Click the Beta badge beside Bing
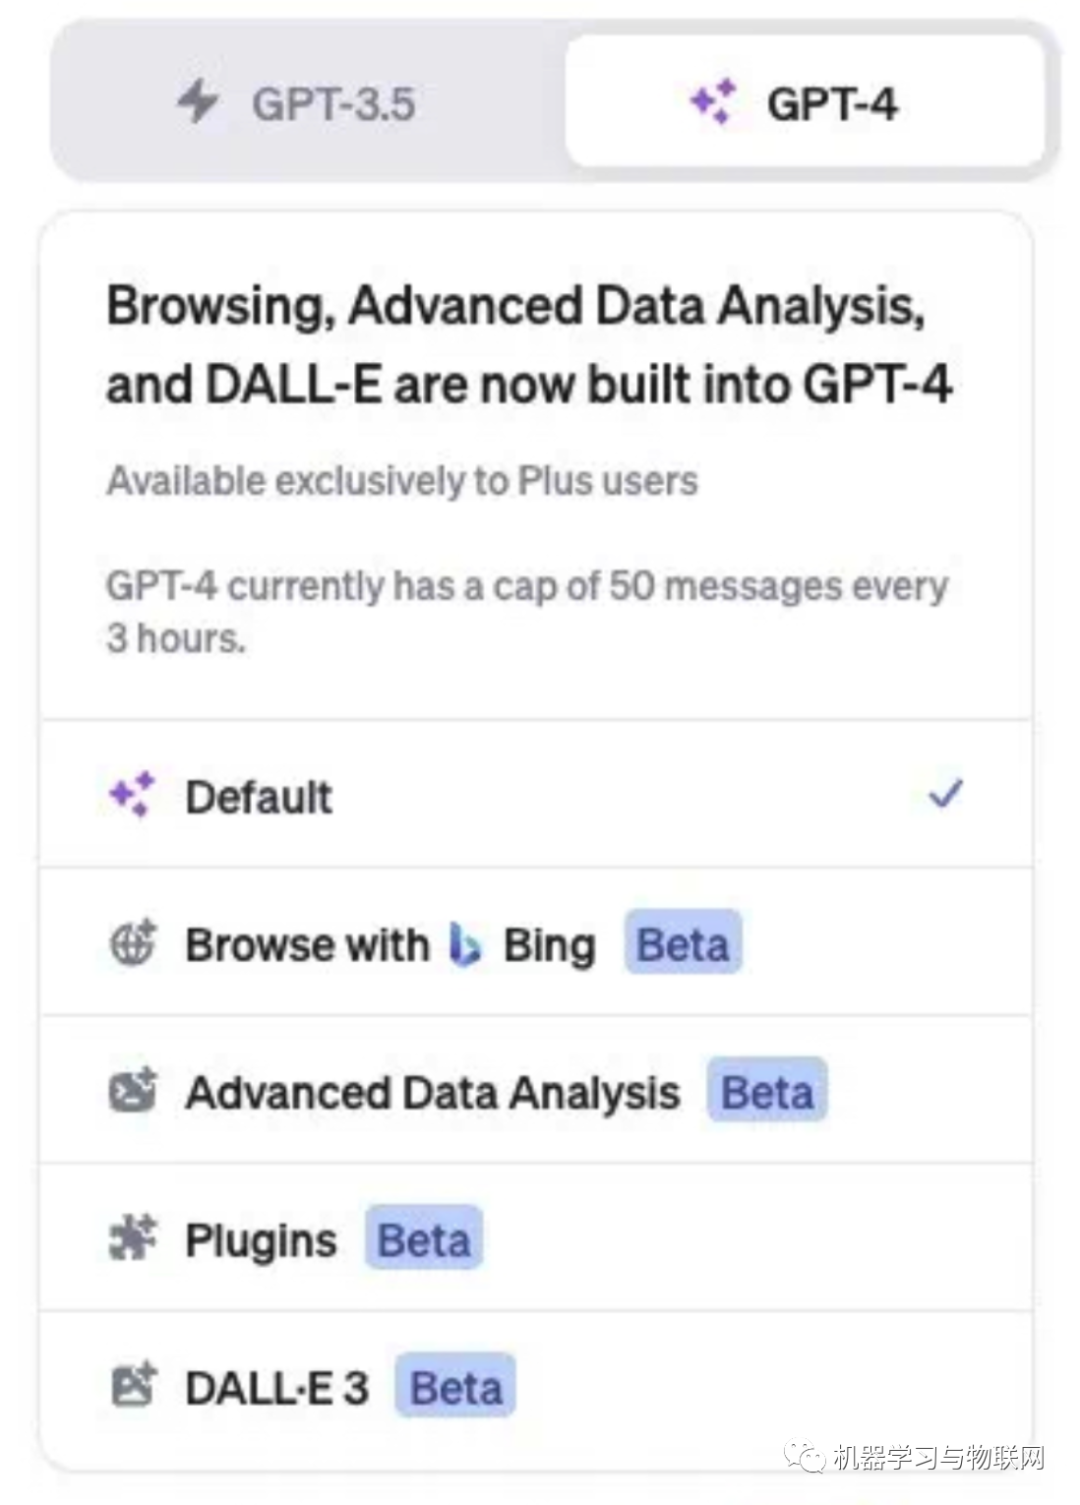 [x=683, y=944]
